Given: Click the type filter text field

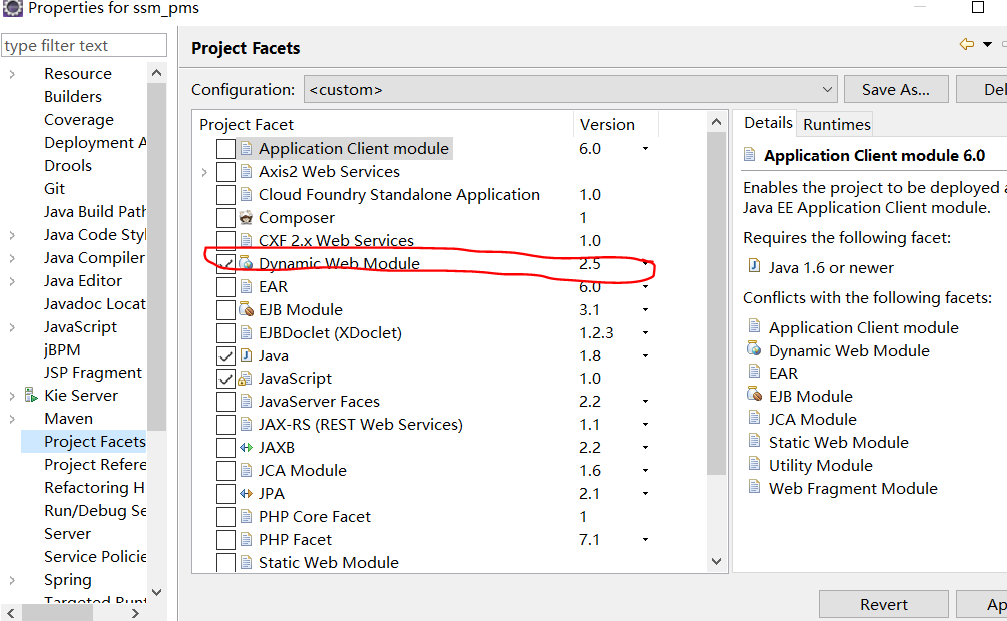Looking at the screenshot, I should (x=84, y=46).
